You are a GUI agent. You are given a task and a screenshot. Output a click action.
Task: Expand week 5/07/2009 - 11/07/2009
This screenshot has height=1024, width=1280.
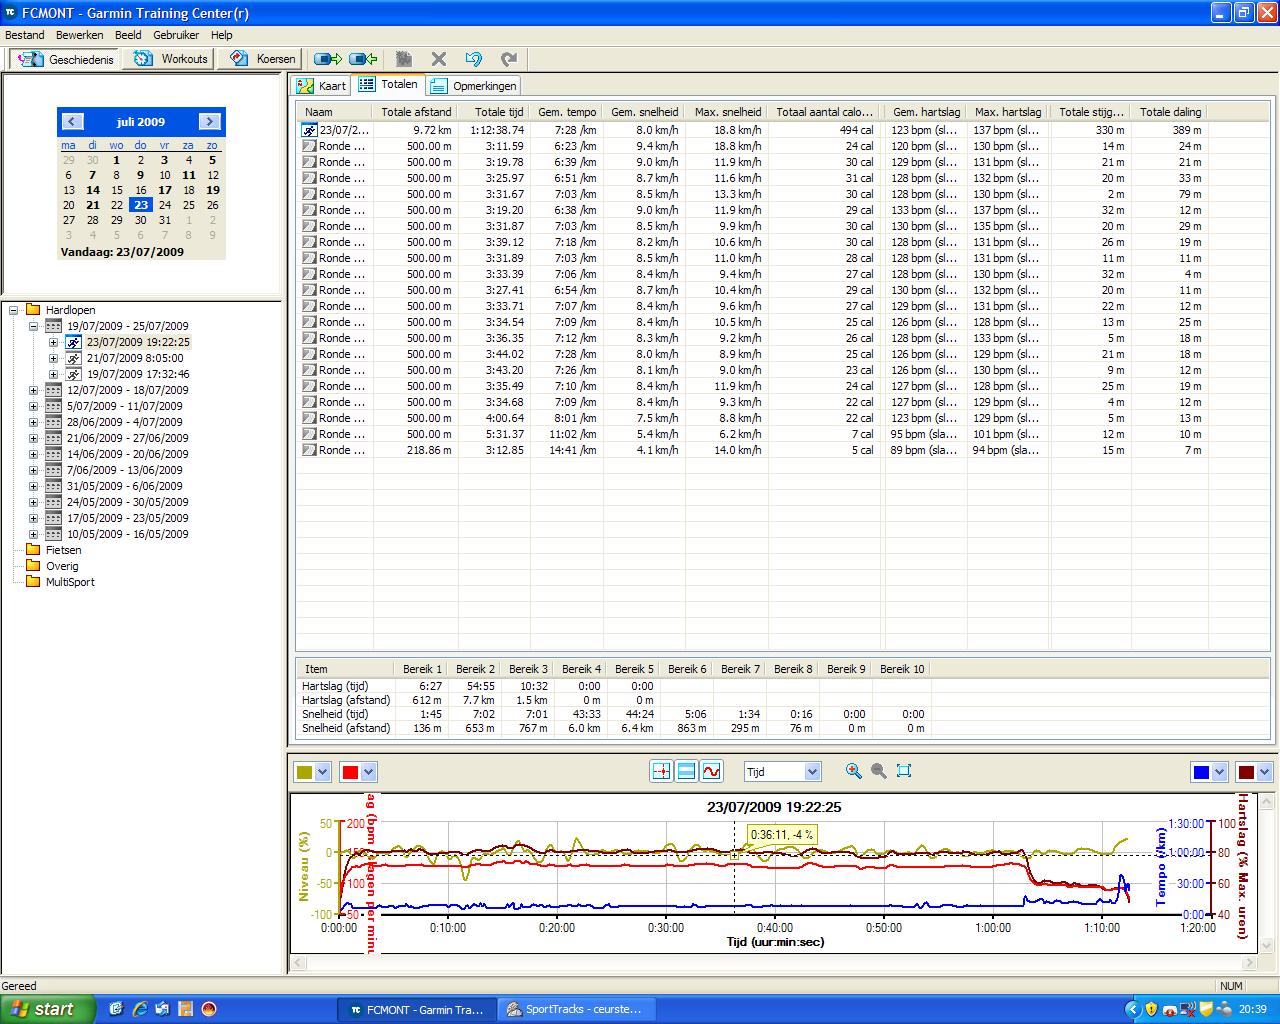(33, 406)
